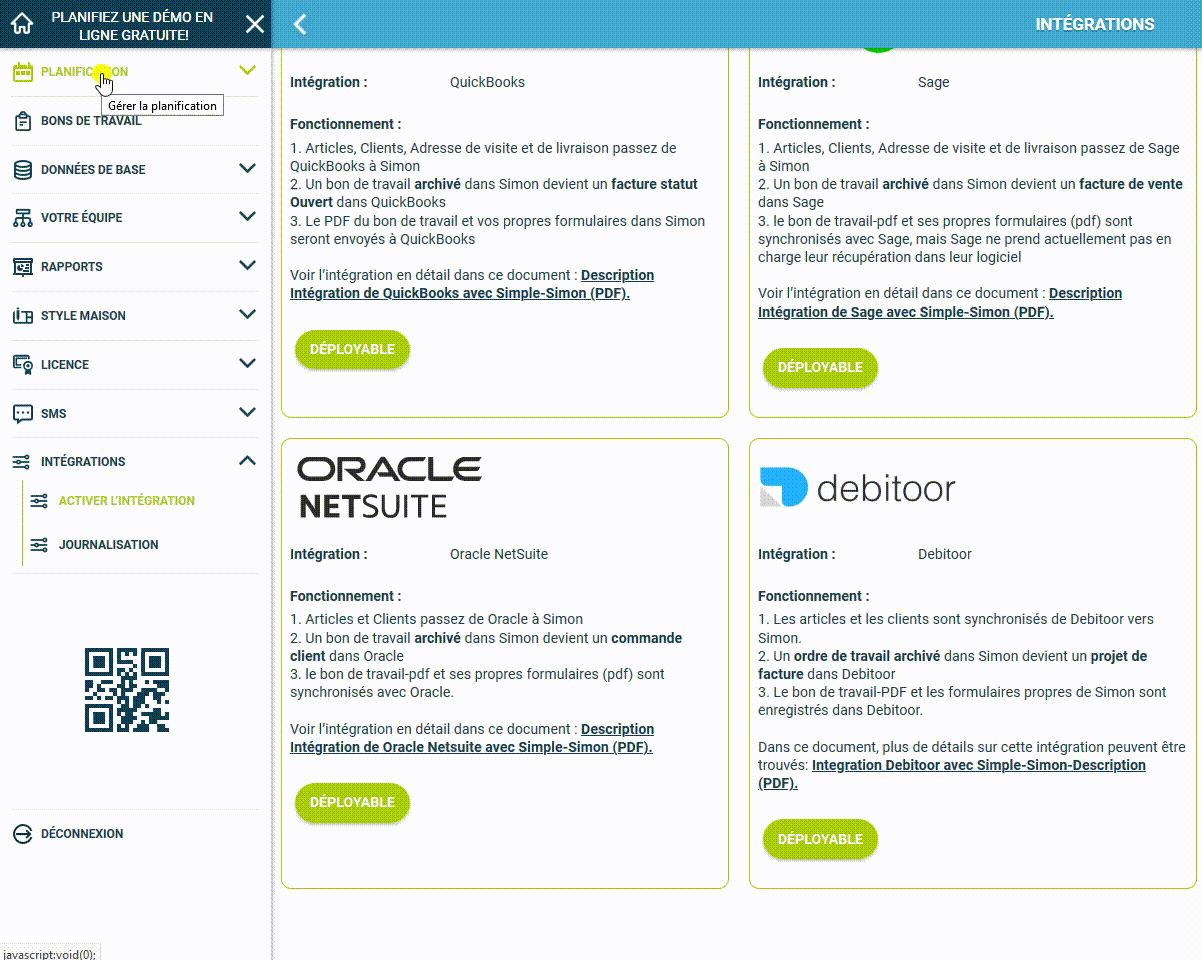Image resolution: width=1202 pixels, height=960 pixels.
Task: Close the free demo banner
Action: (255, 24)
